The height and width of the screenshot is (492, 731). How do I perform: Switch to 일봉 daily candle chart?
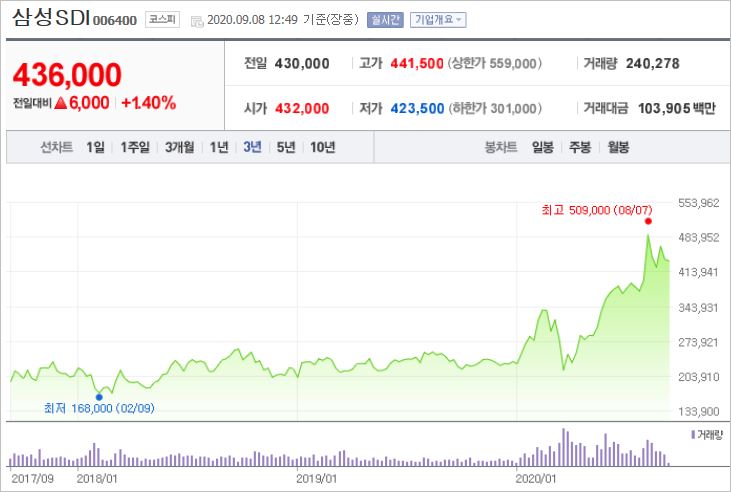[x=543, y=147]
